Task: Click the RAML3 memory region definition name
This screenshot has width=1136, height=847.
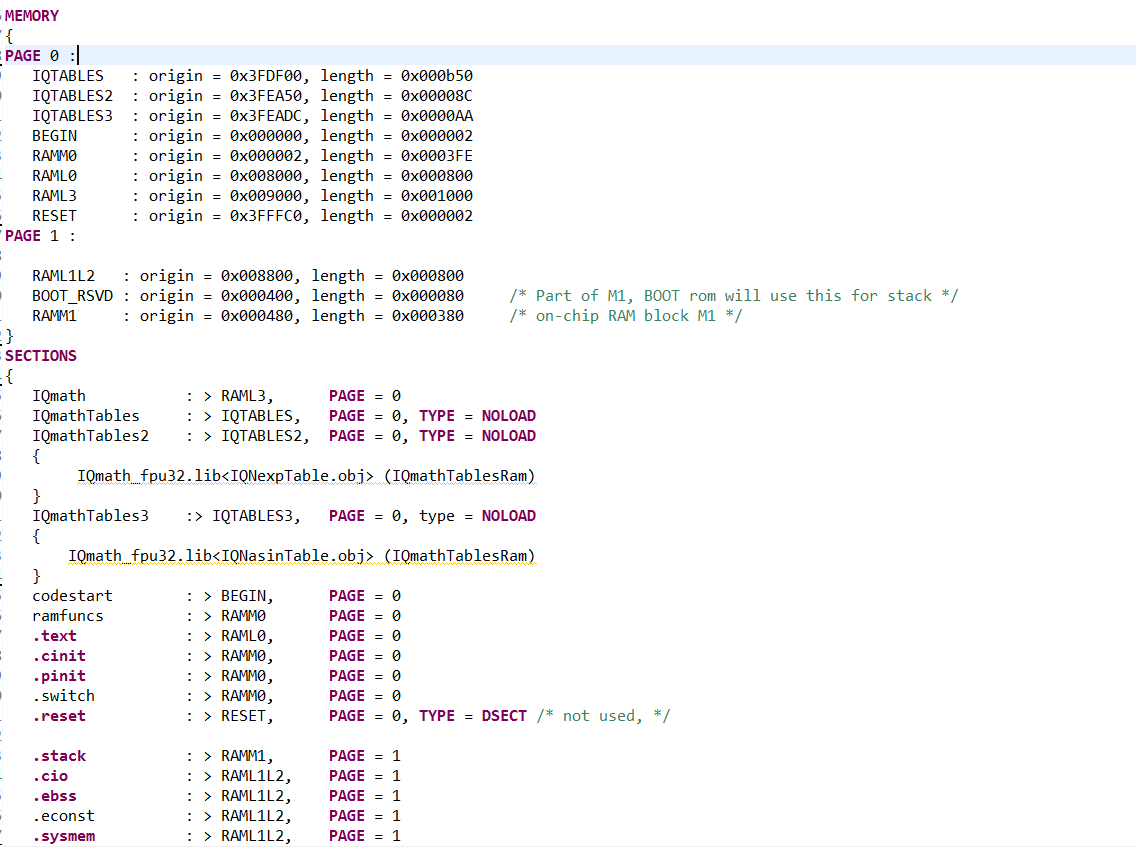Action: click(54, 196)
